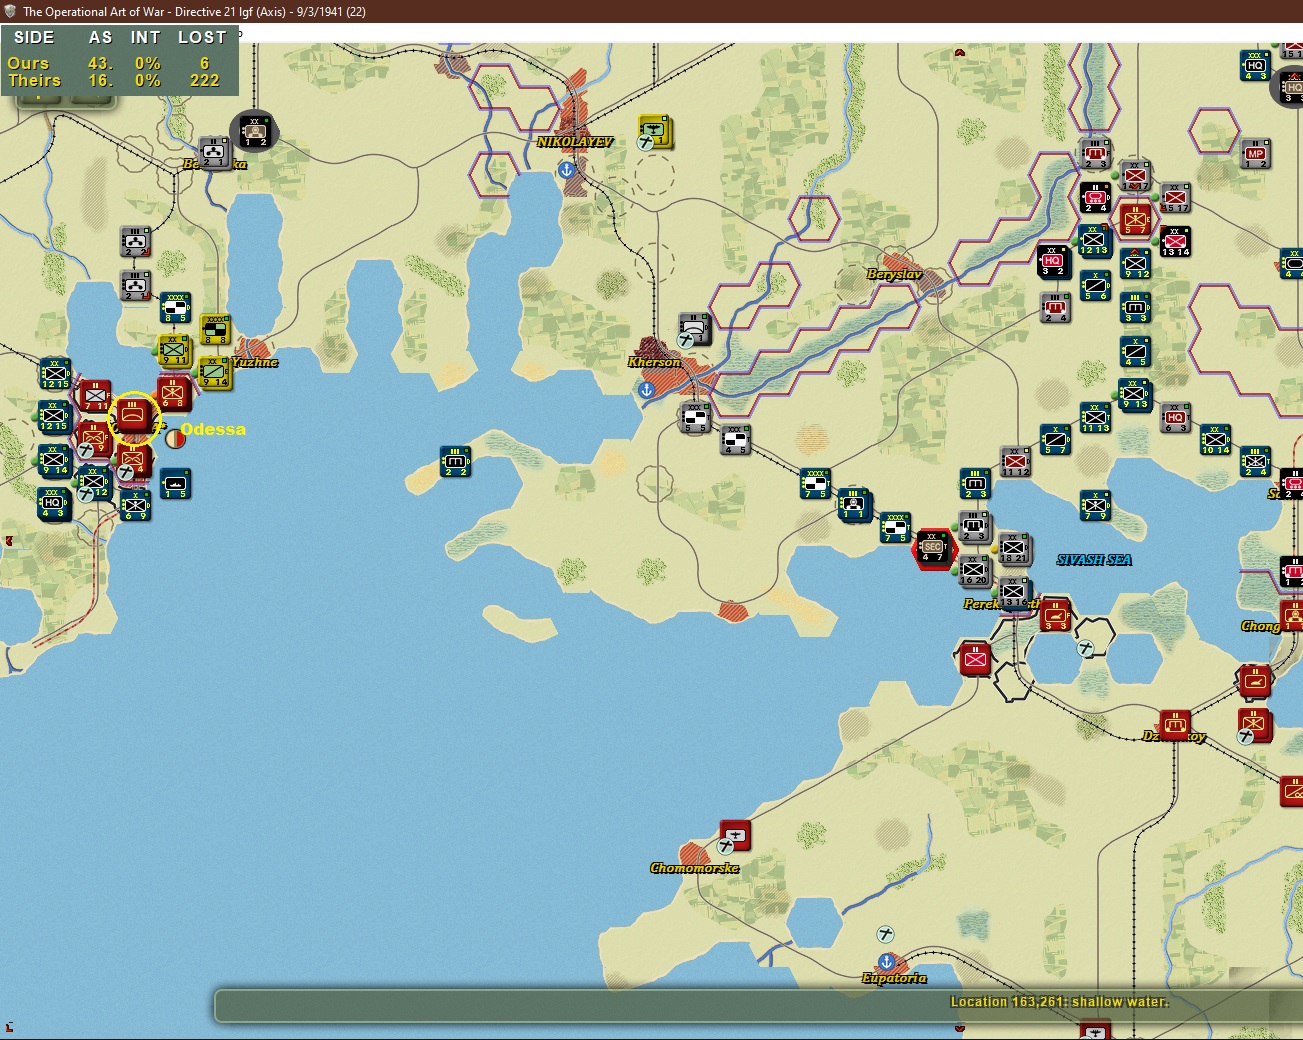
Task: Click the NIKOLAYEV city label
Action: click(x=574, y=142)
